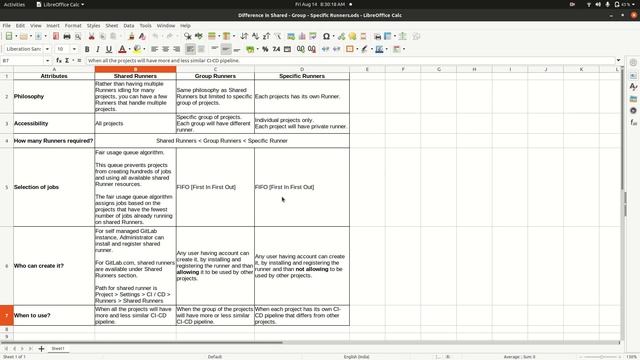The image size is (640, 360).
Task: Click the Spelling check icon
Action: coord(199,36)
